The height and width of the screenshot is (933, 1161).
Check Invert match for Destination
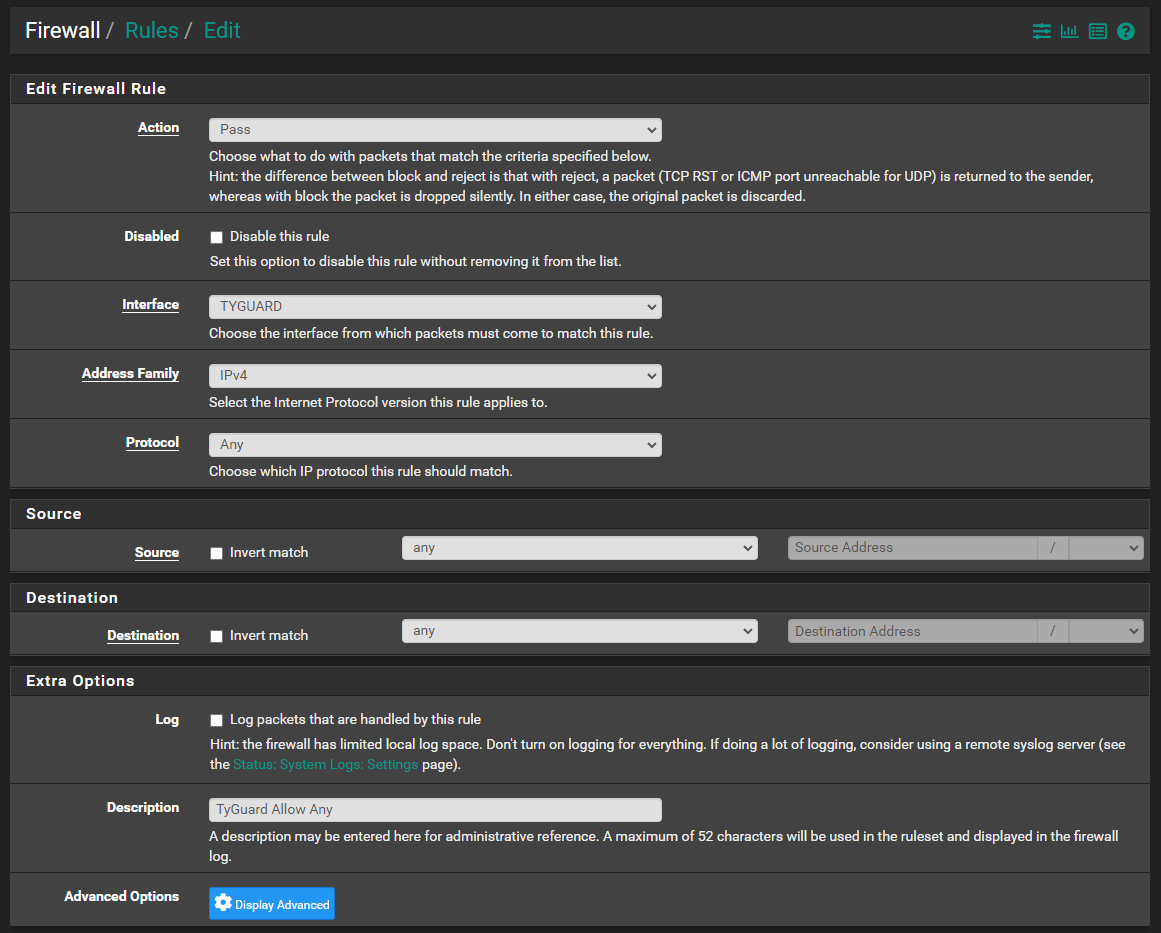[216, 636]
